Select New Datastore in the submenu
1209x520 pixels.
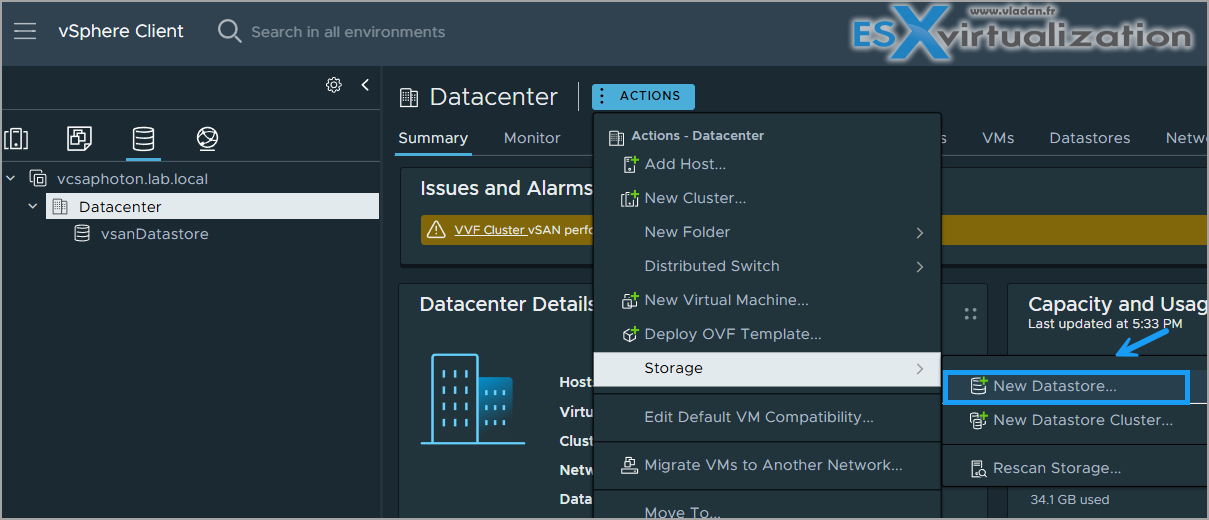click(x=1066, y=386)
